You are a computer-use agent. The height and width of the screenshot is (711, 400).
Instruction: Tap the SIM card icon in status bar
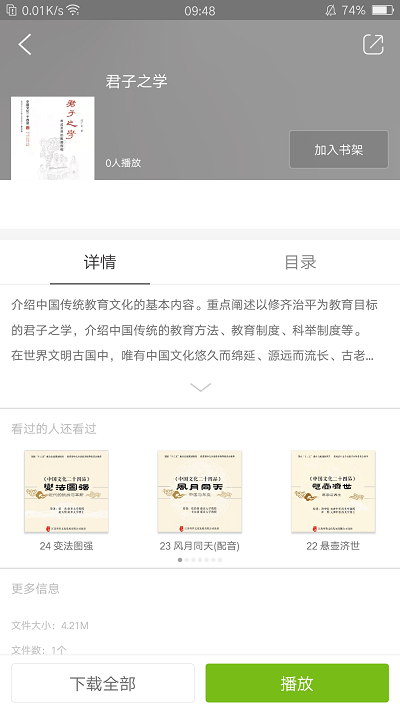[12, 10]
